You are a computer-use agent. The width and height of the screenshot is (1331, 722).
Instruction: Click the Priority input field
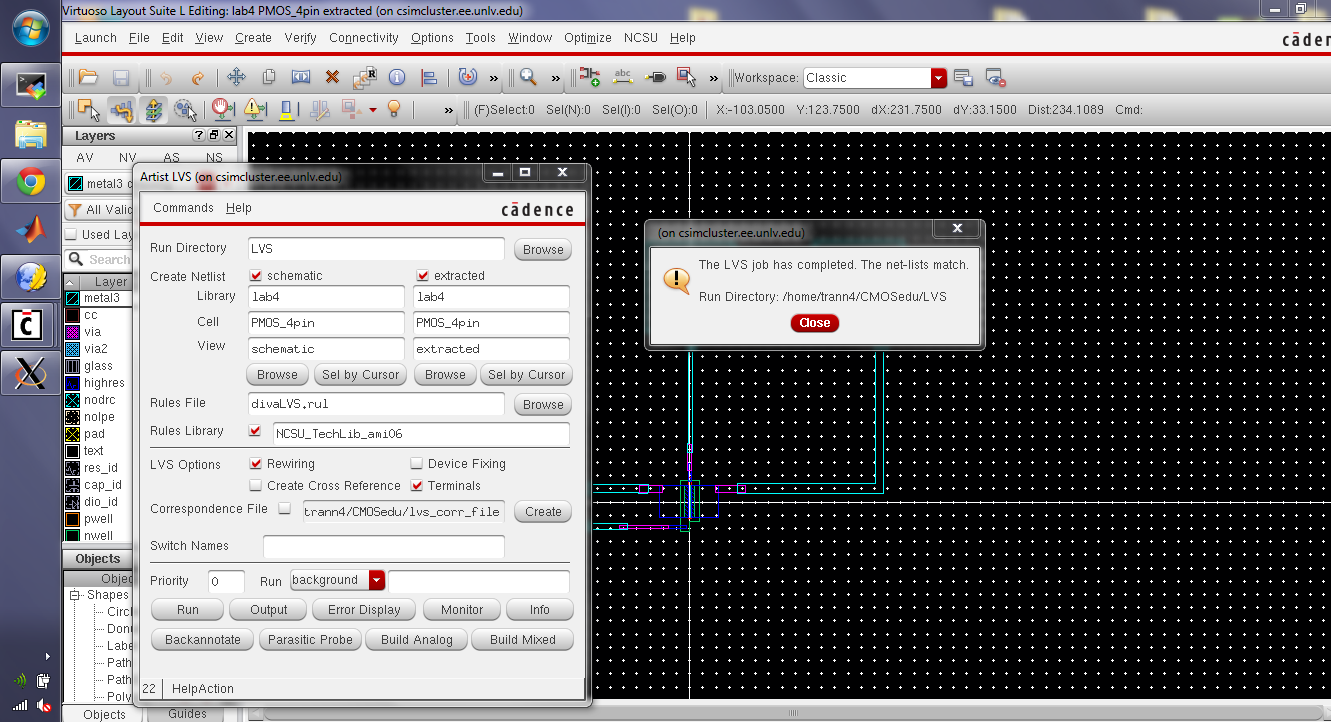pyautogui.click(x=226, y=581)
